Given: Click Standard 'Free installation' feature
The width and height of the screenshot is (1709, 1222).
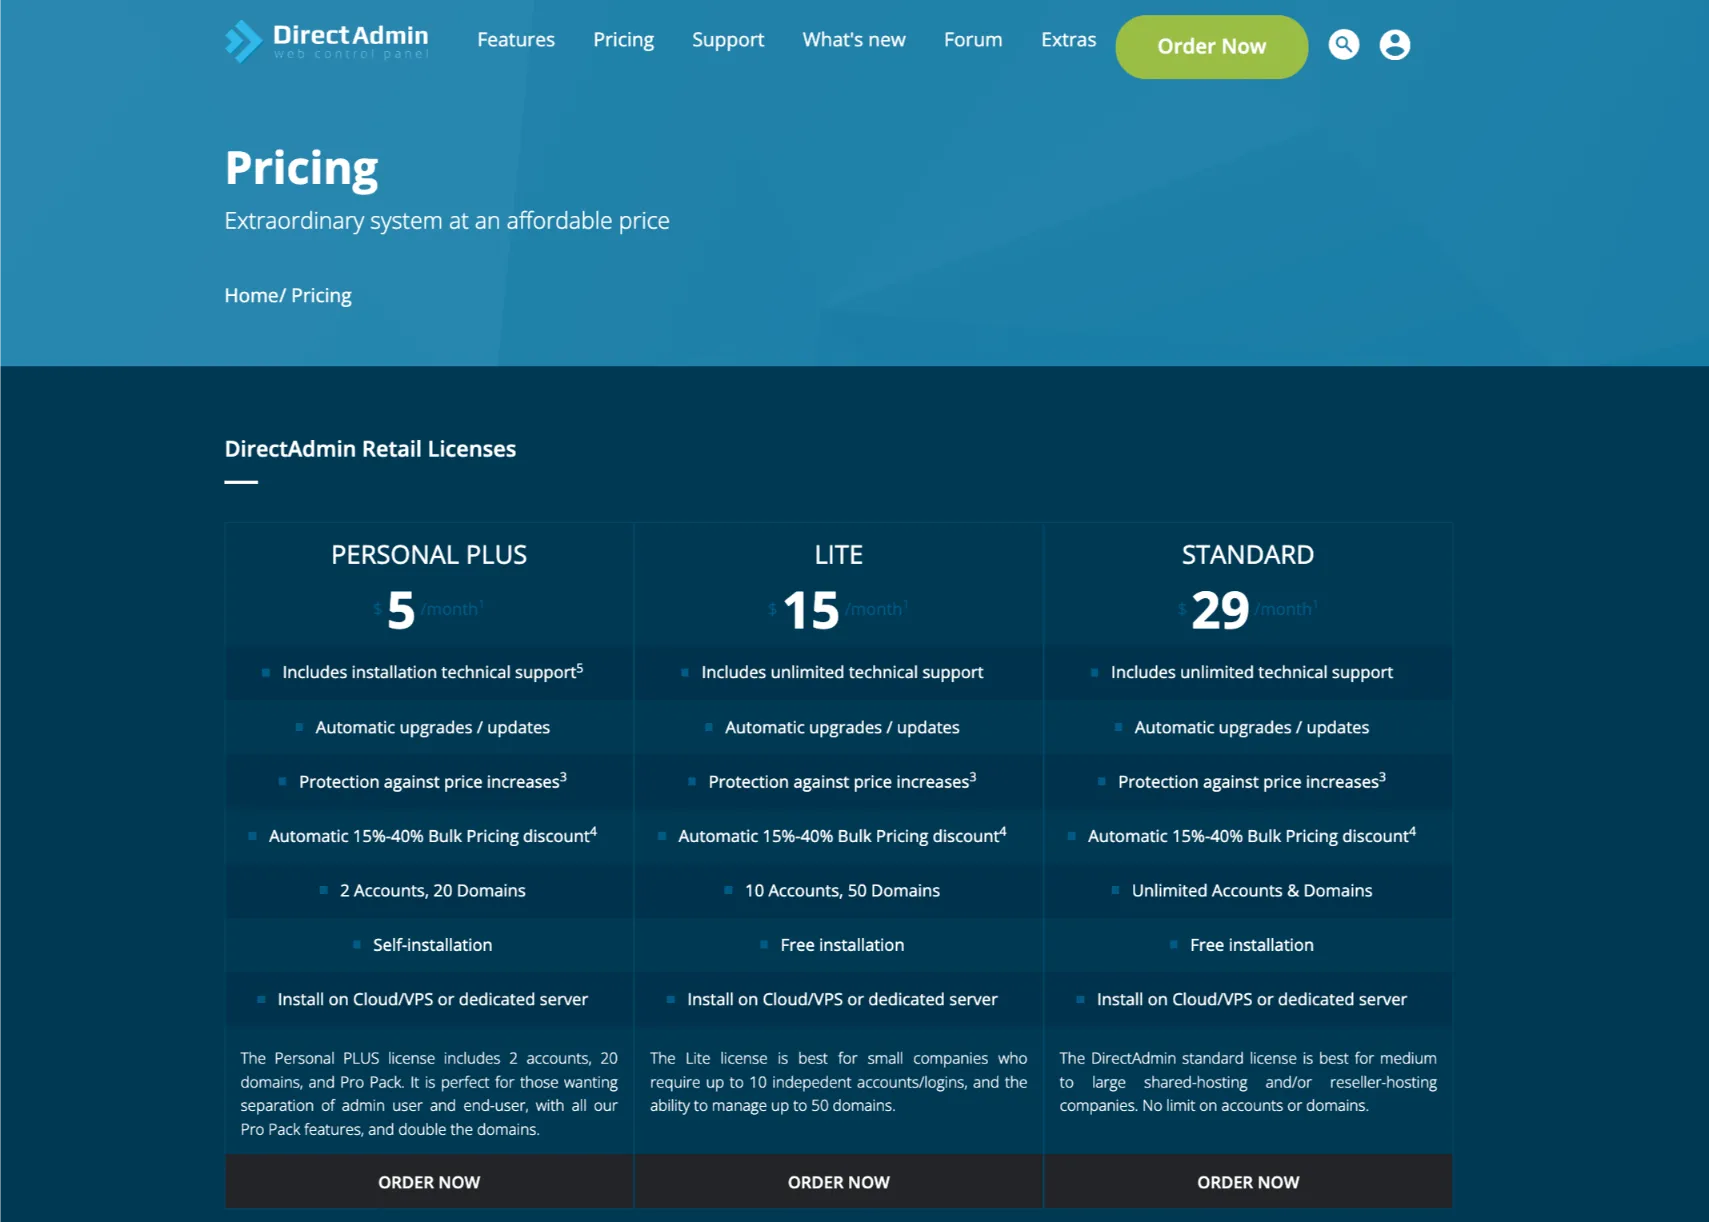Looking at the screenshot, I should pyautogui.click(x=1252, y=945).
